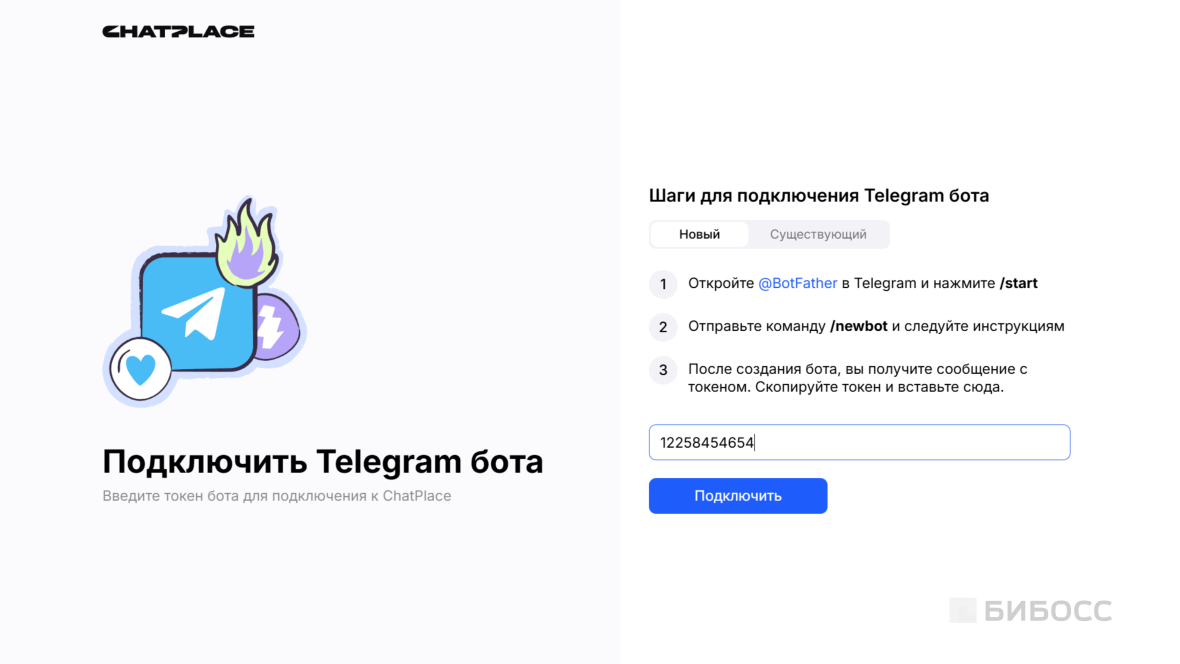Open the @BotFather link
Image resolution: width=1180 pixels, height=664 pixels.
pos(797,283)
